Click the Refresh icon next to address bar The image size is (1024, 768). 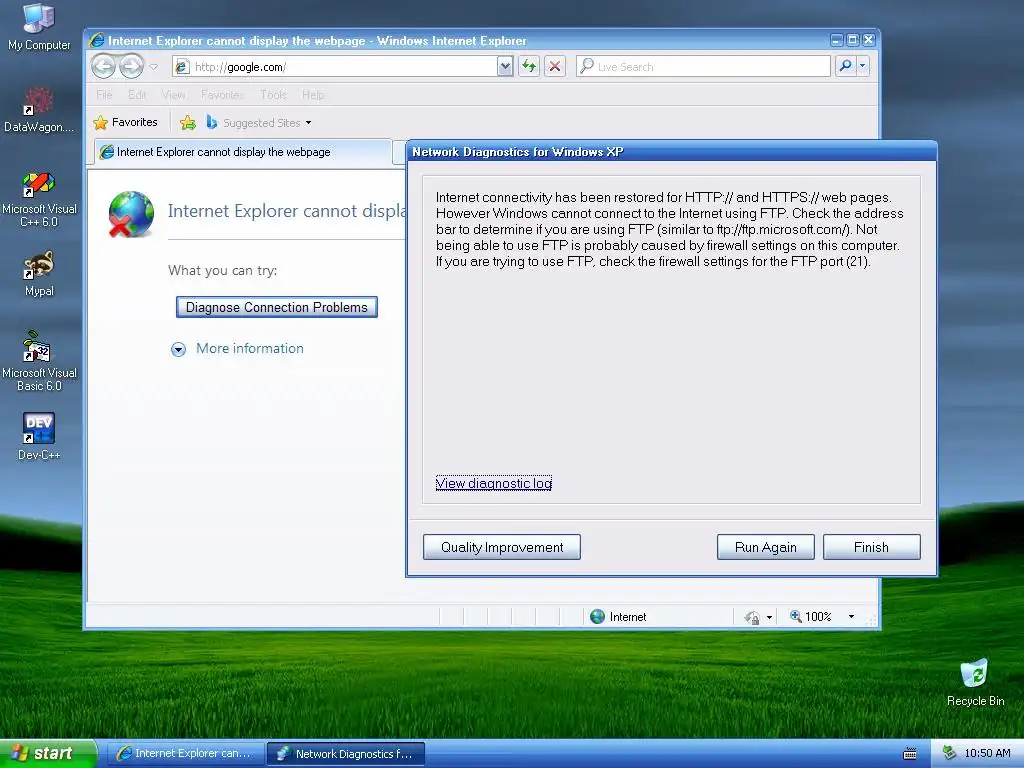click(529, 66)
